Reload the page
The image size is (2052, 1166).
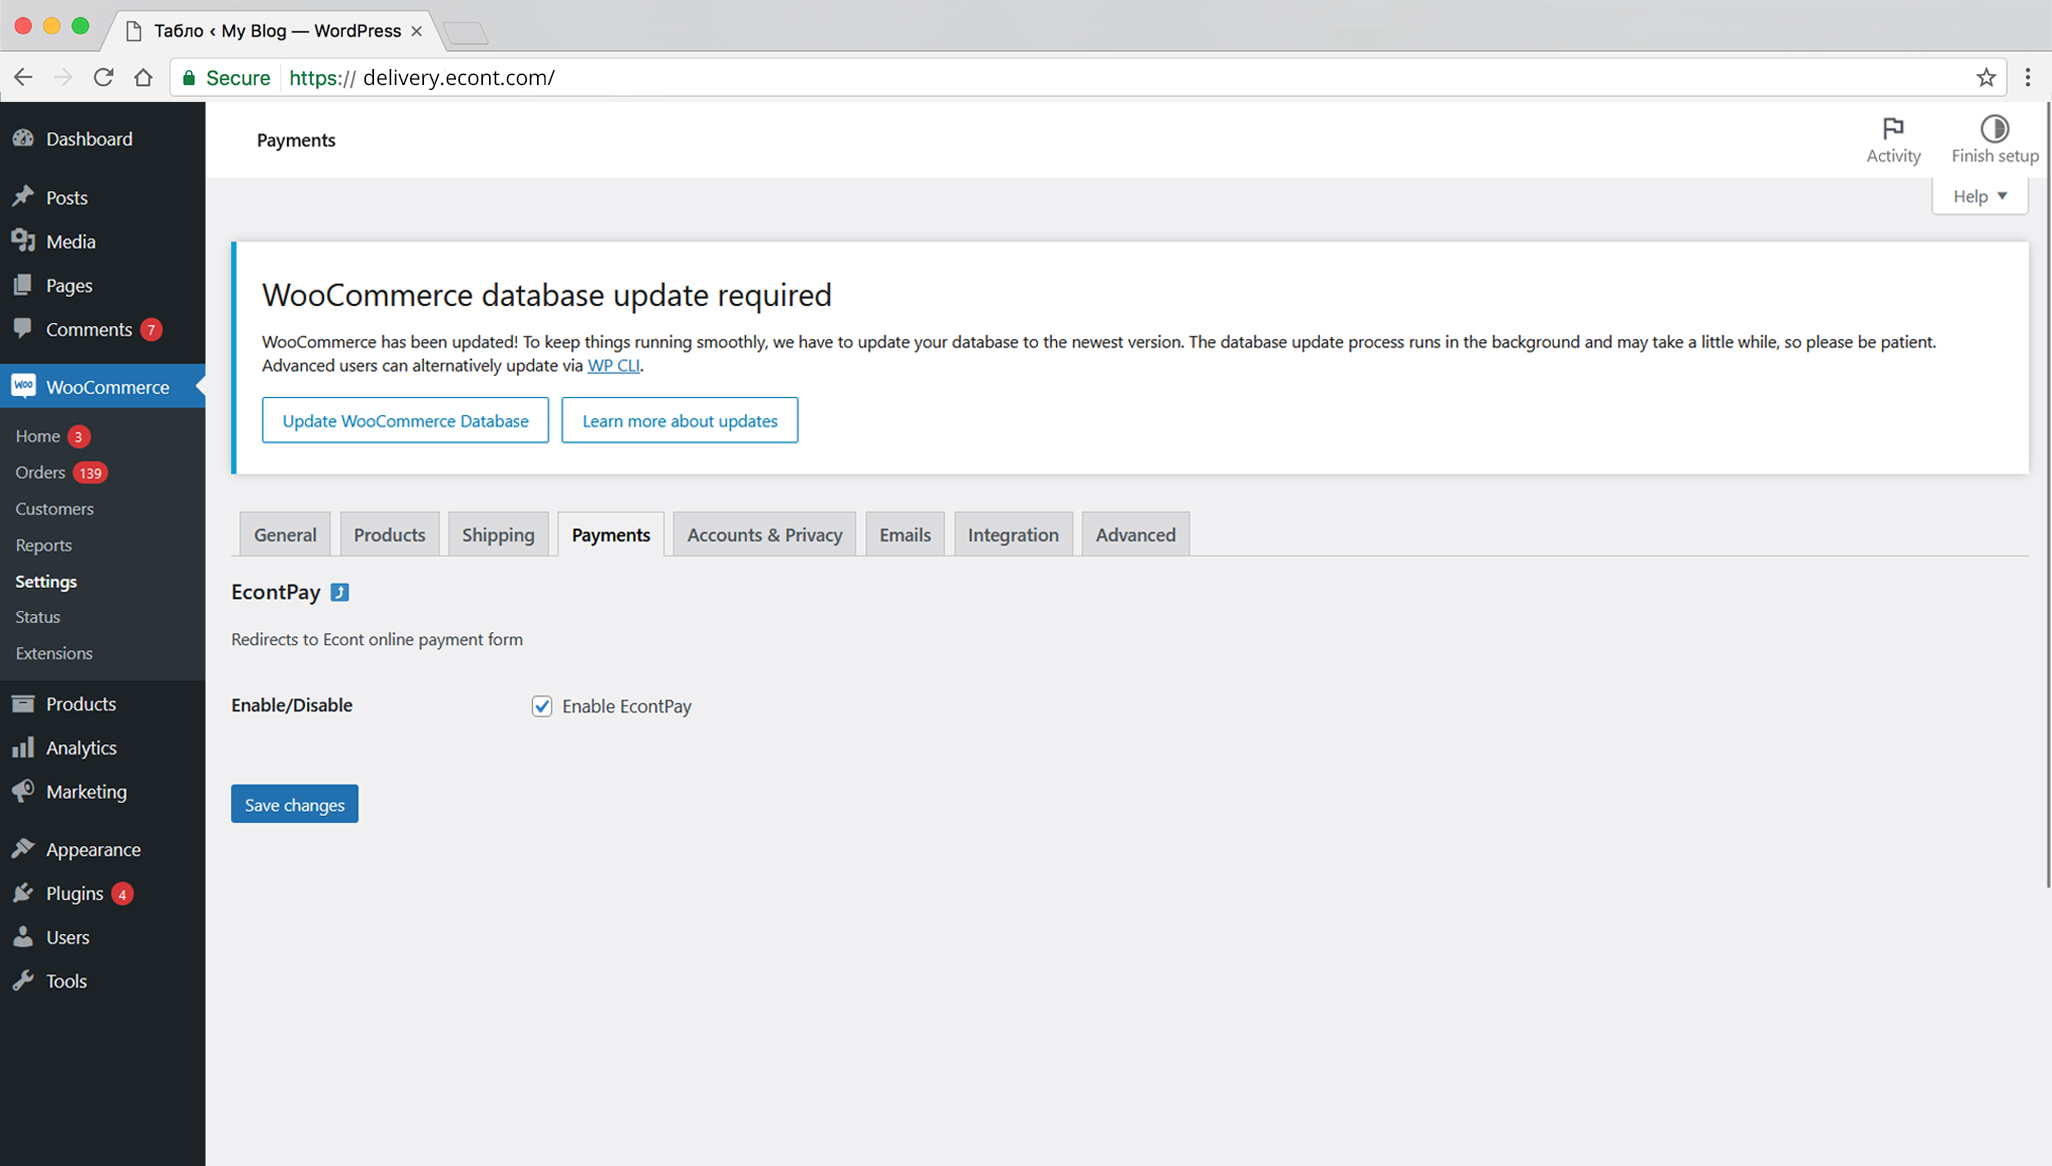pos(103,77)
